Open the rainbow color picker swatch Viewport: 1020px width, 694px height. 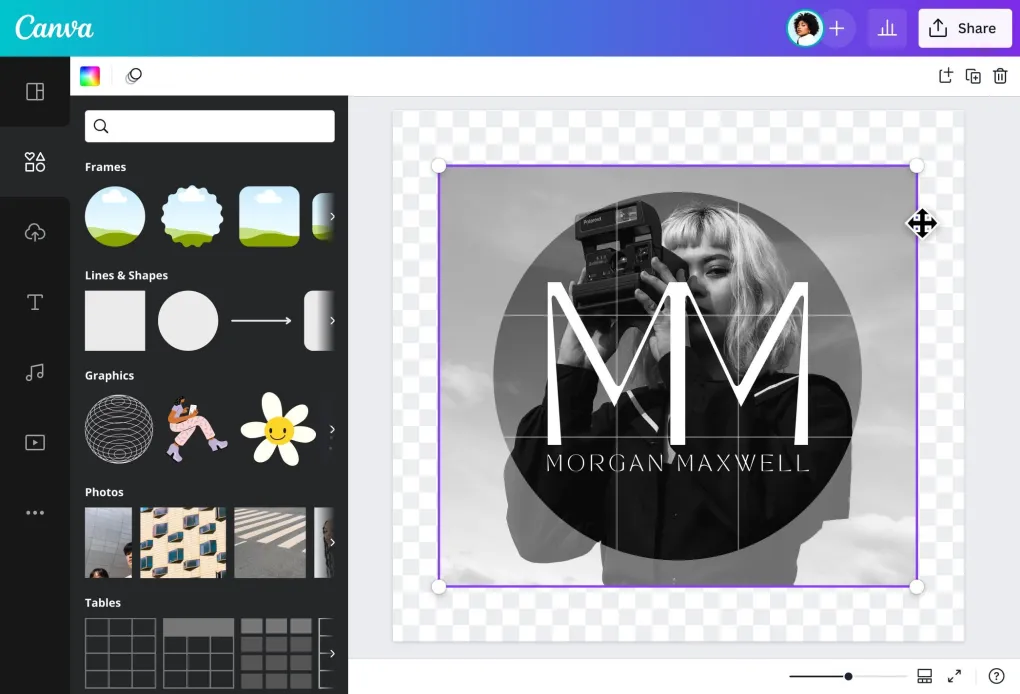[90, 76]
